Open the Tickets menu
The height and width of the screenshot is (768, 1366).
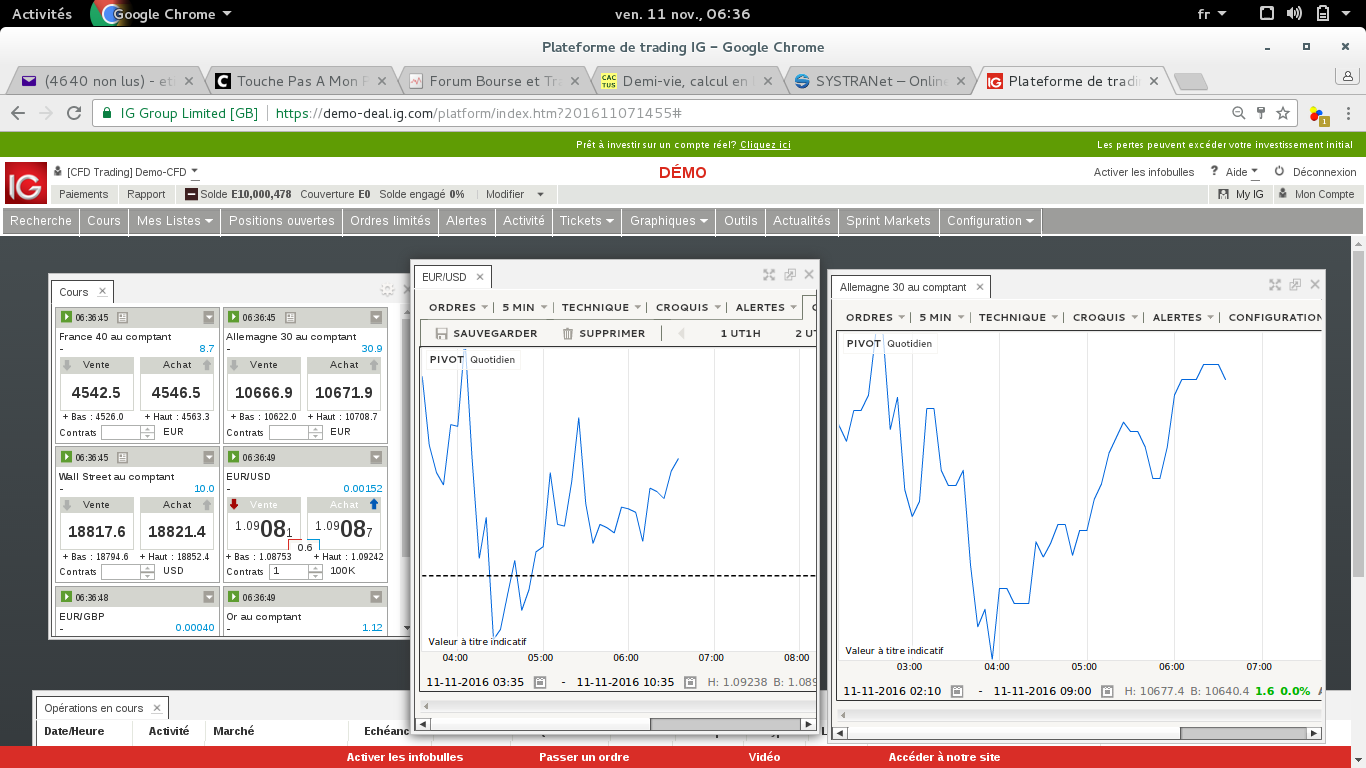pyautogui.click(x=587, y=221)
